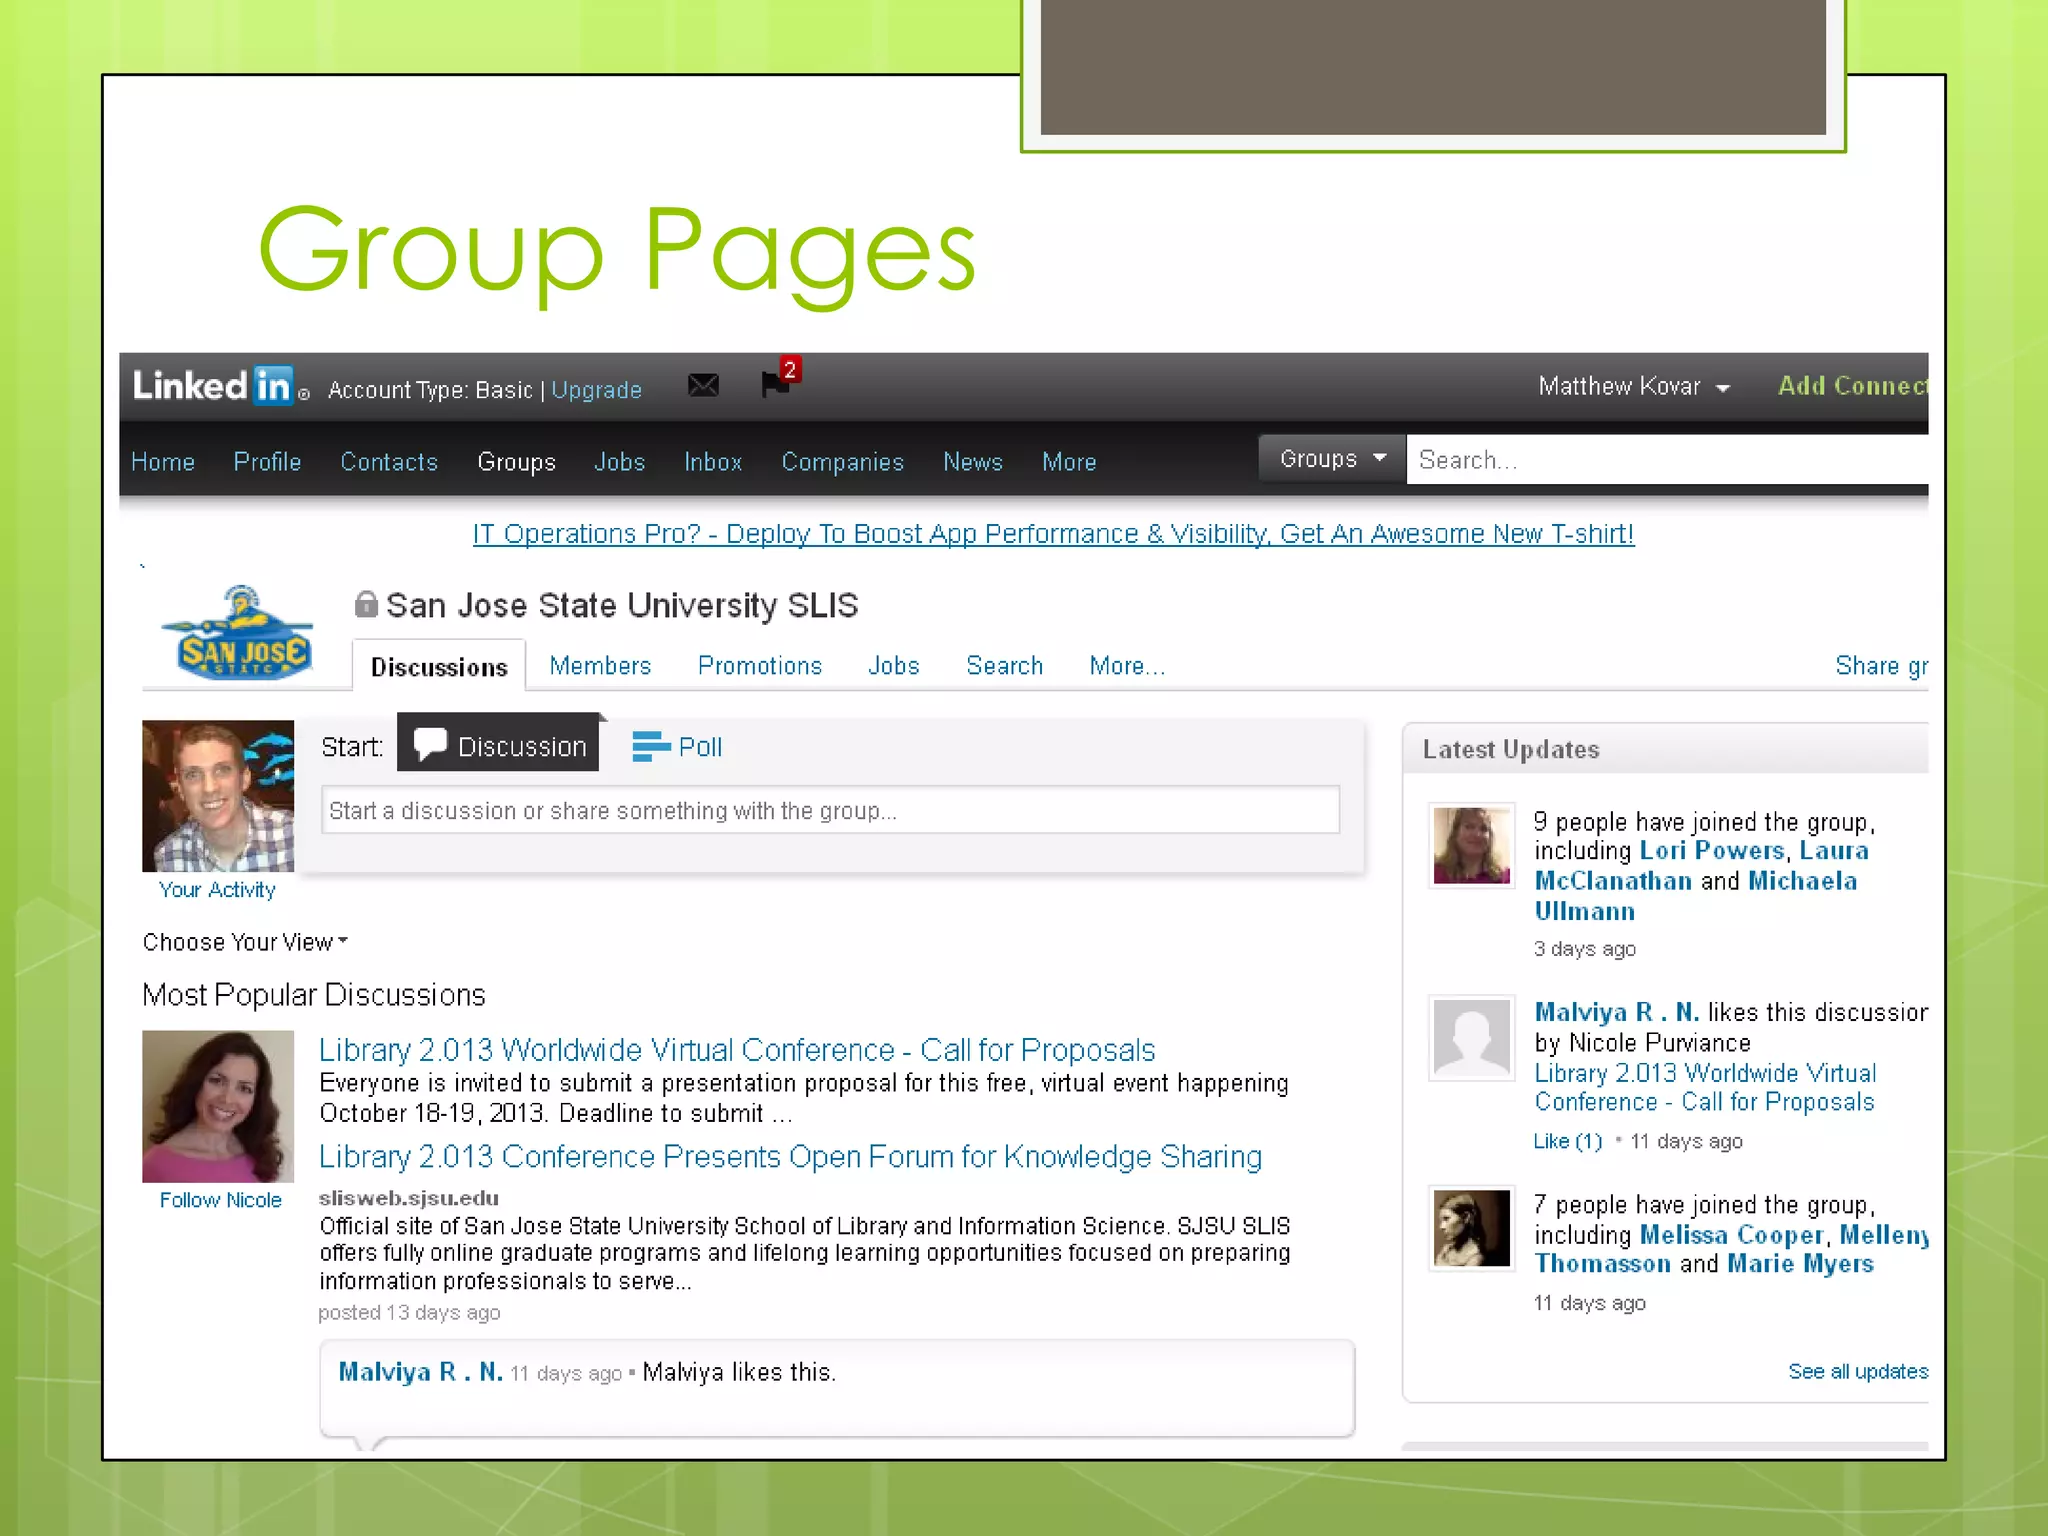Open the envelope messages icon

tap(703, 385)
